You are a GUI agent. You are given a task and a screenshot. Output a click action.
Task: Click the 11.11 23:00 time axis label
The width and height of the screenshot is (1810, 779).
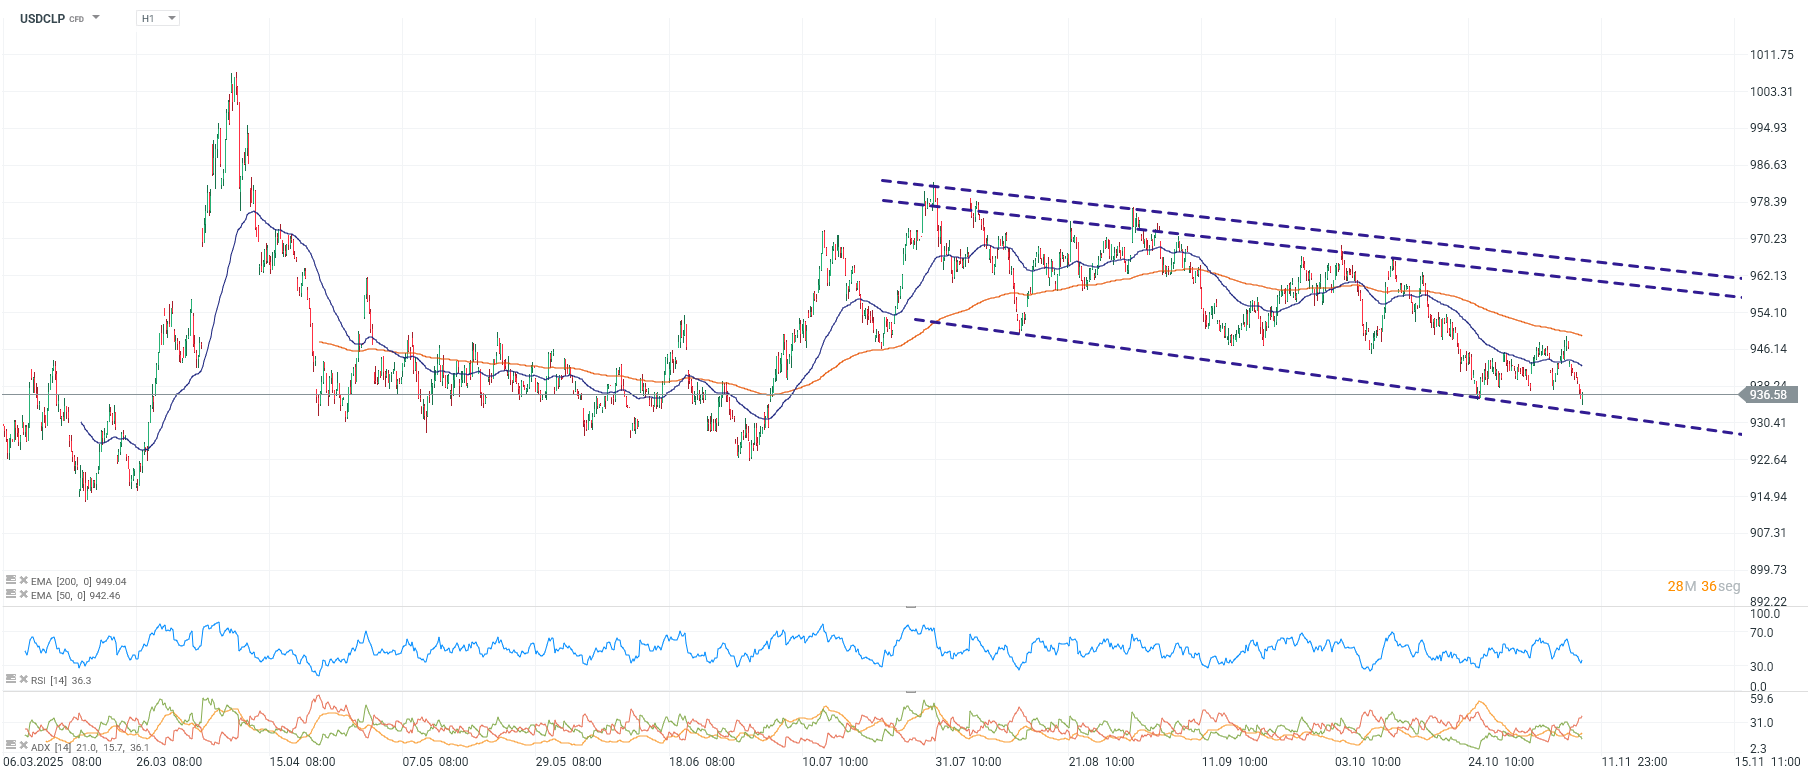pyautogui.click(x=1634, y=762)
